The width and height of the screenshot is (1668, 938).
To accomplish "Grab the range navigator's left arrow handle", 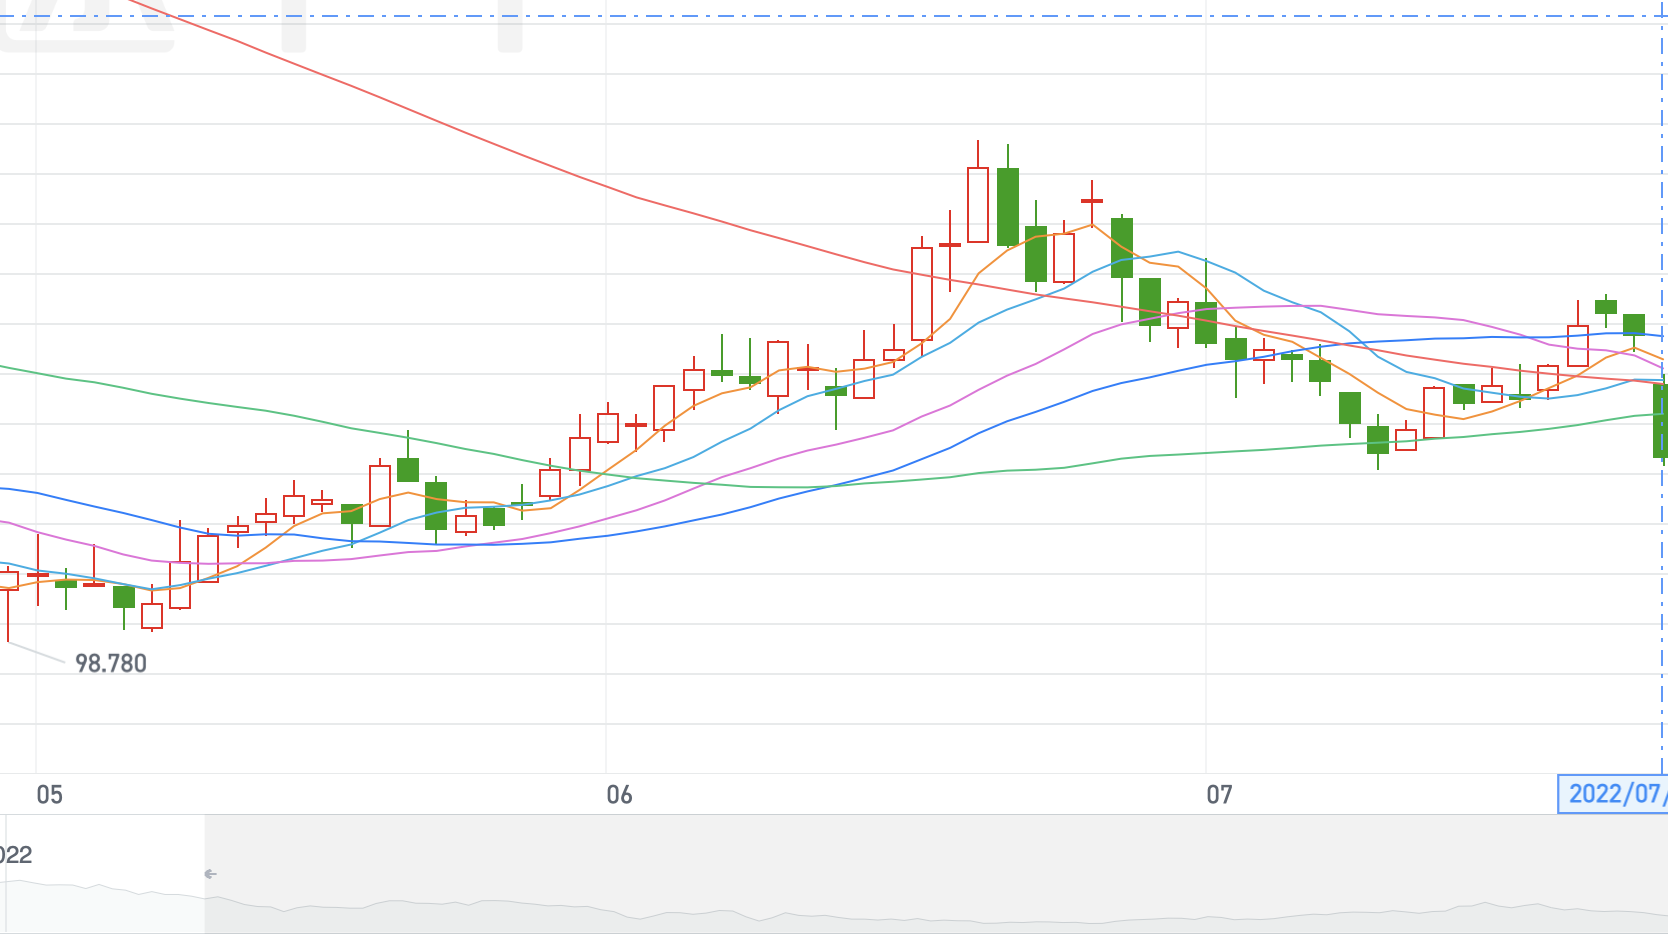I will pyautogui.click(x=210, y=874).
